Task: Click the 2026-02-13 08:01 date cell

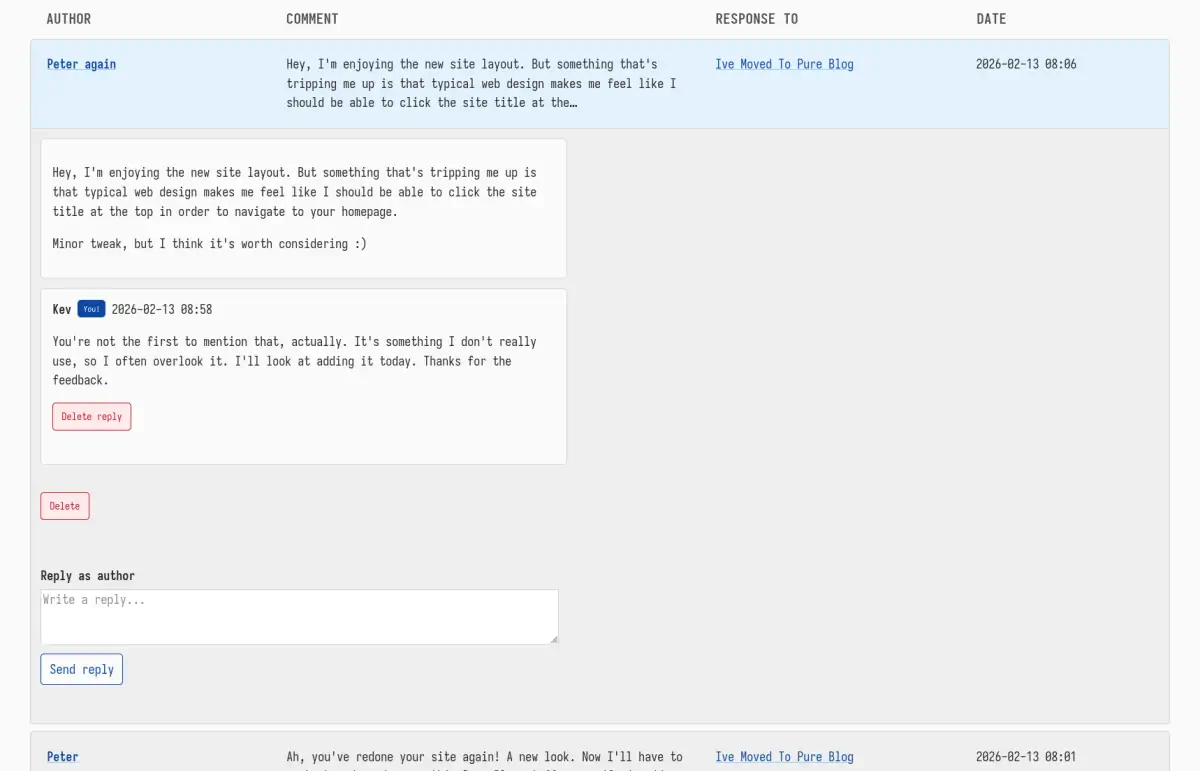Action: pyautogui.click(x=1026, y=757)
